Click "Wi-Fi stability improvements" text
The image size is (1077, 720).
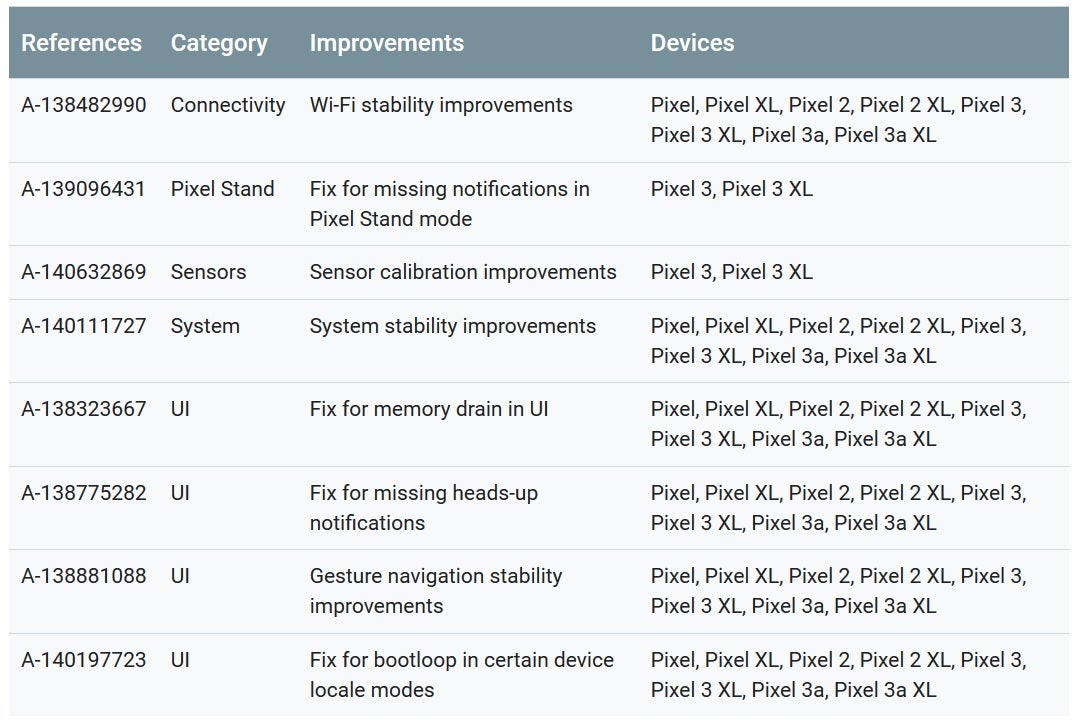(441, 105)
